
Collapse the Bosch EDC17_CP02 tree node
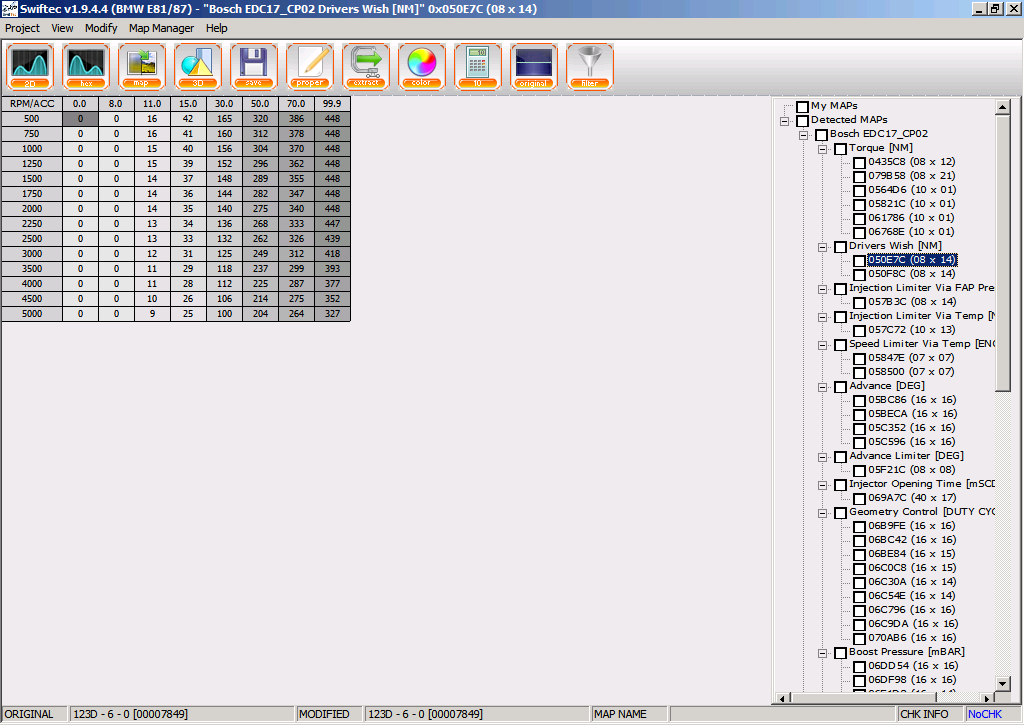pyautogui.click(x=803, y=135)
